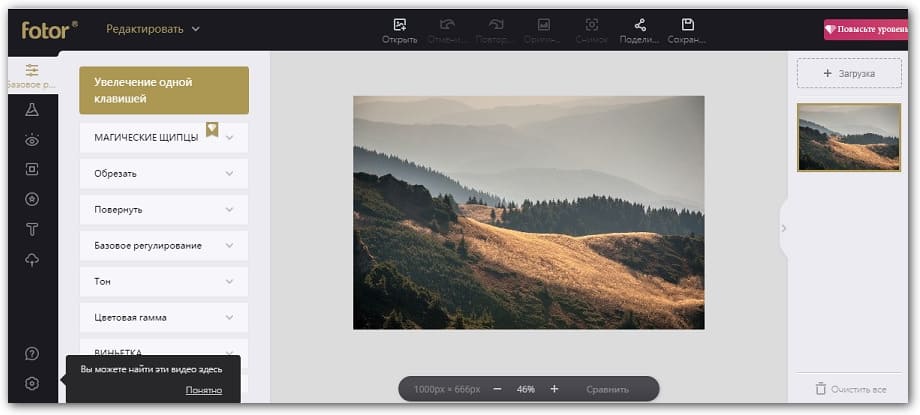Image resolution: width=920 pixels, height=415 pixels.
Task: Open the settings gear icon
Action: click(32, 383)
